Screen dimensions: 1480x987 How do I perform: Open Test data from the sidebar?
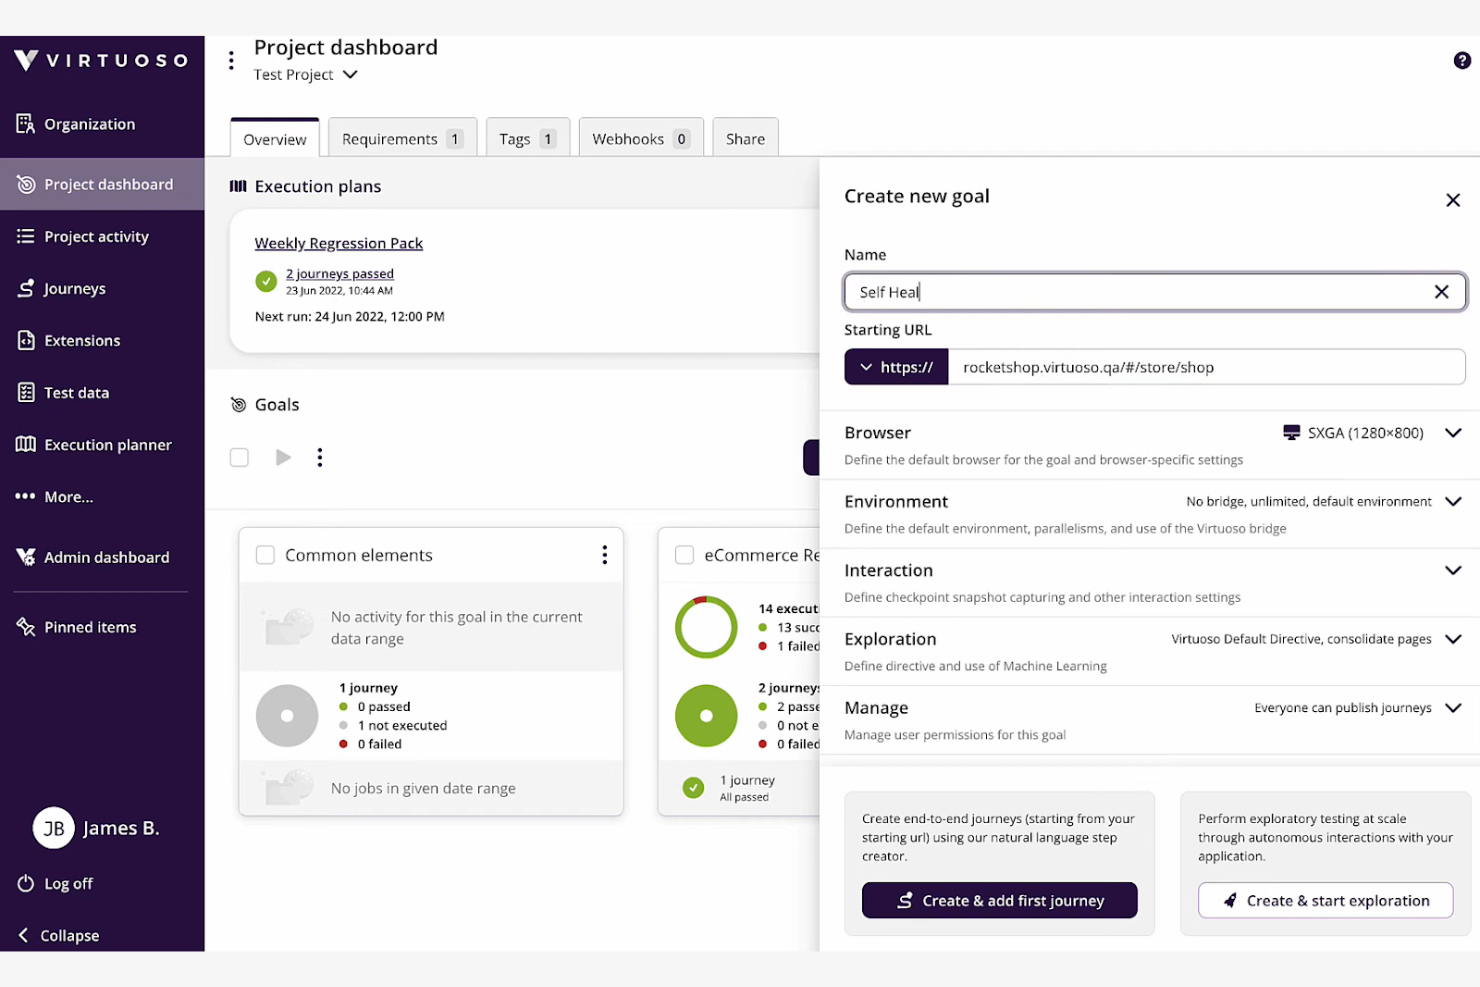point(75,392)
